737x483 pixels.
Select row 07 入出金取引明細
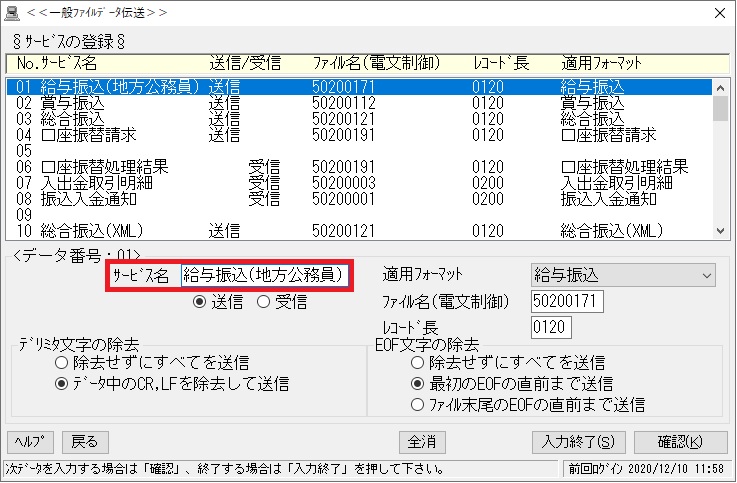pyautogui.click(x=359, y=183)
